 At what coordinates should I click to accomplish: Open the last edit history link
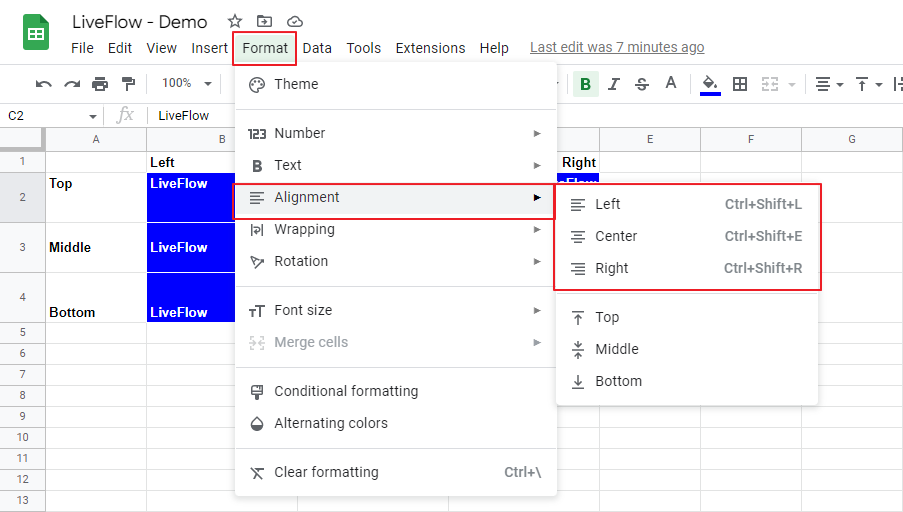[617, 47]
